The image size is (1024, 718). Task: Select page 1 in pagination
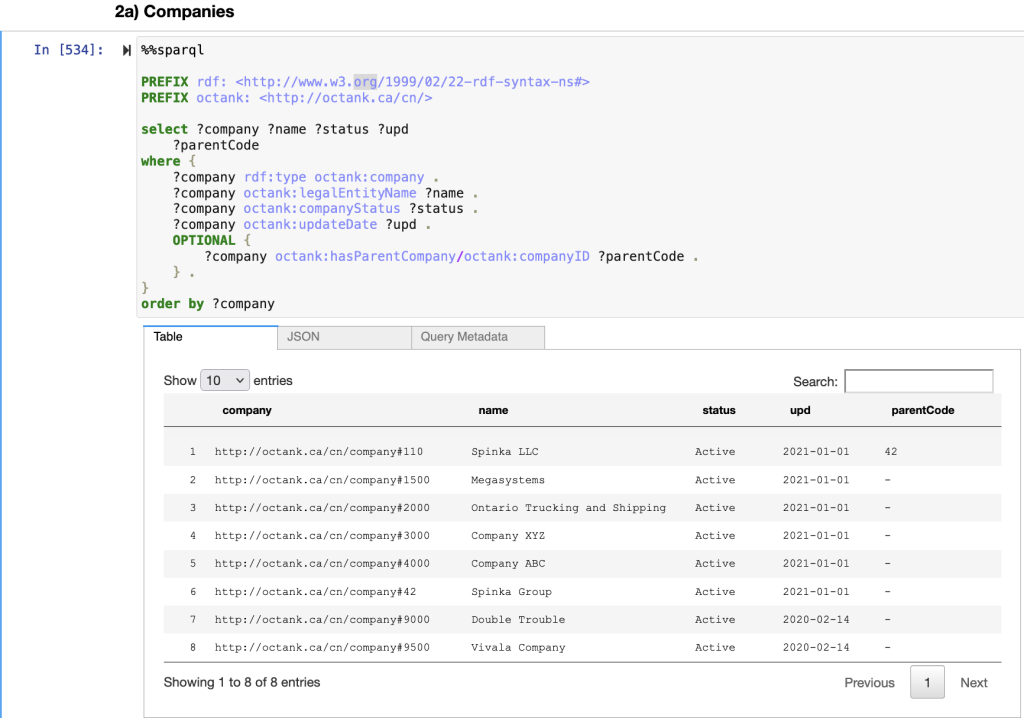tap(926, 682)
